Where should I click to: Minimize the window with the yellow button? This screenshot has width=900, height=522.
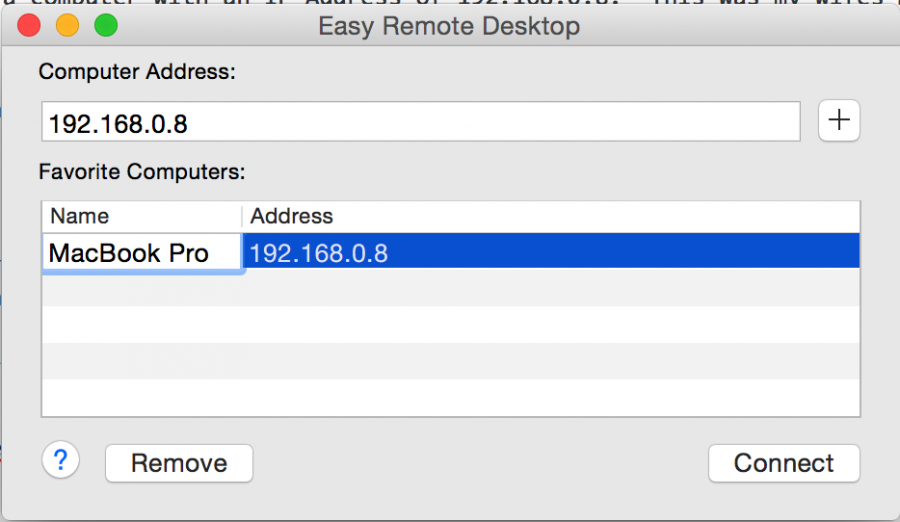point(67,25)
